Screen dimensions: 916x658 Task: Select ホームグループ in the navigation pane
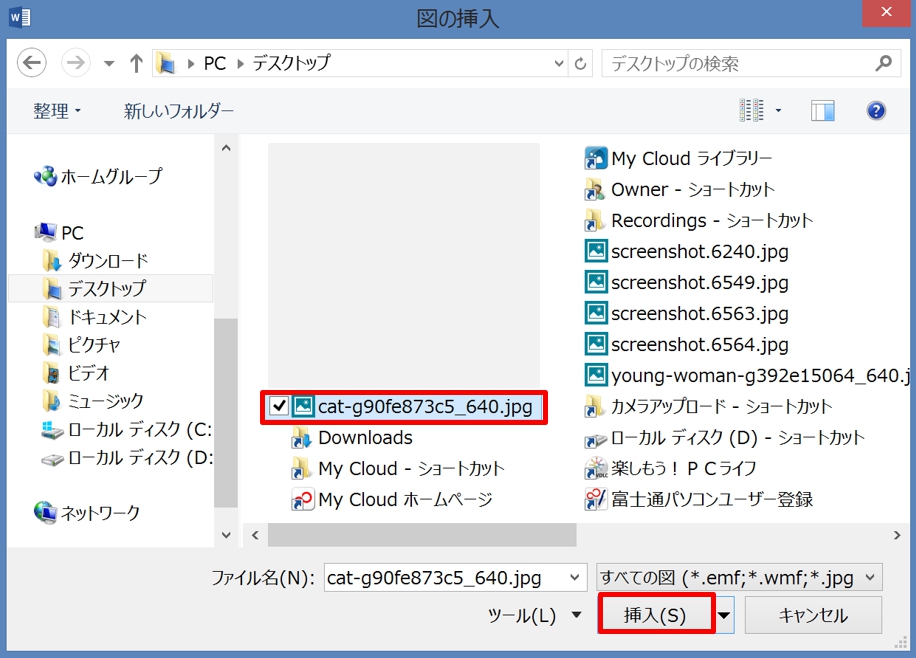point(98,176)
